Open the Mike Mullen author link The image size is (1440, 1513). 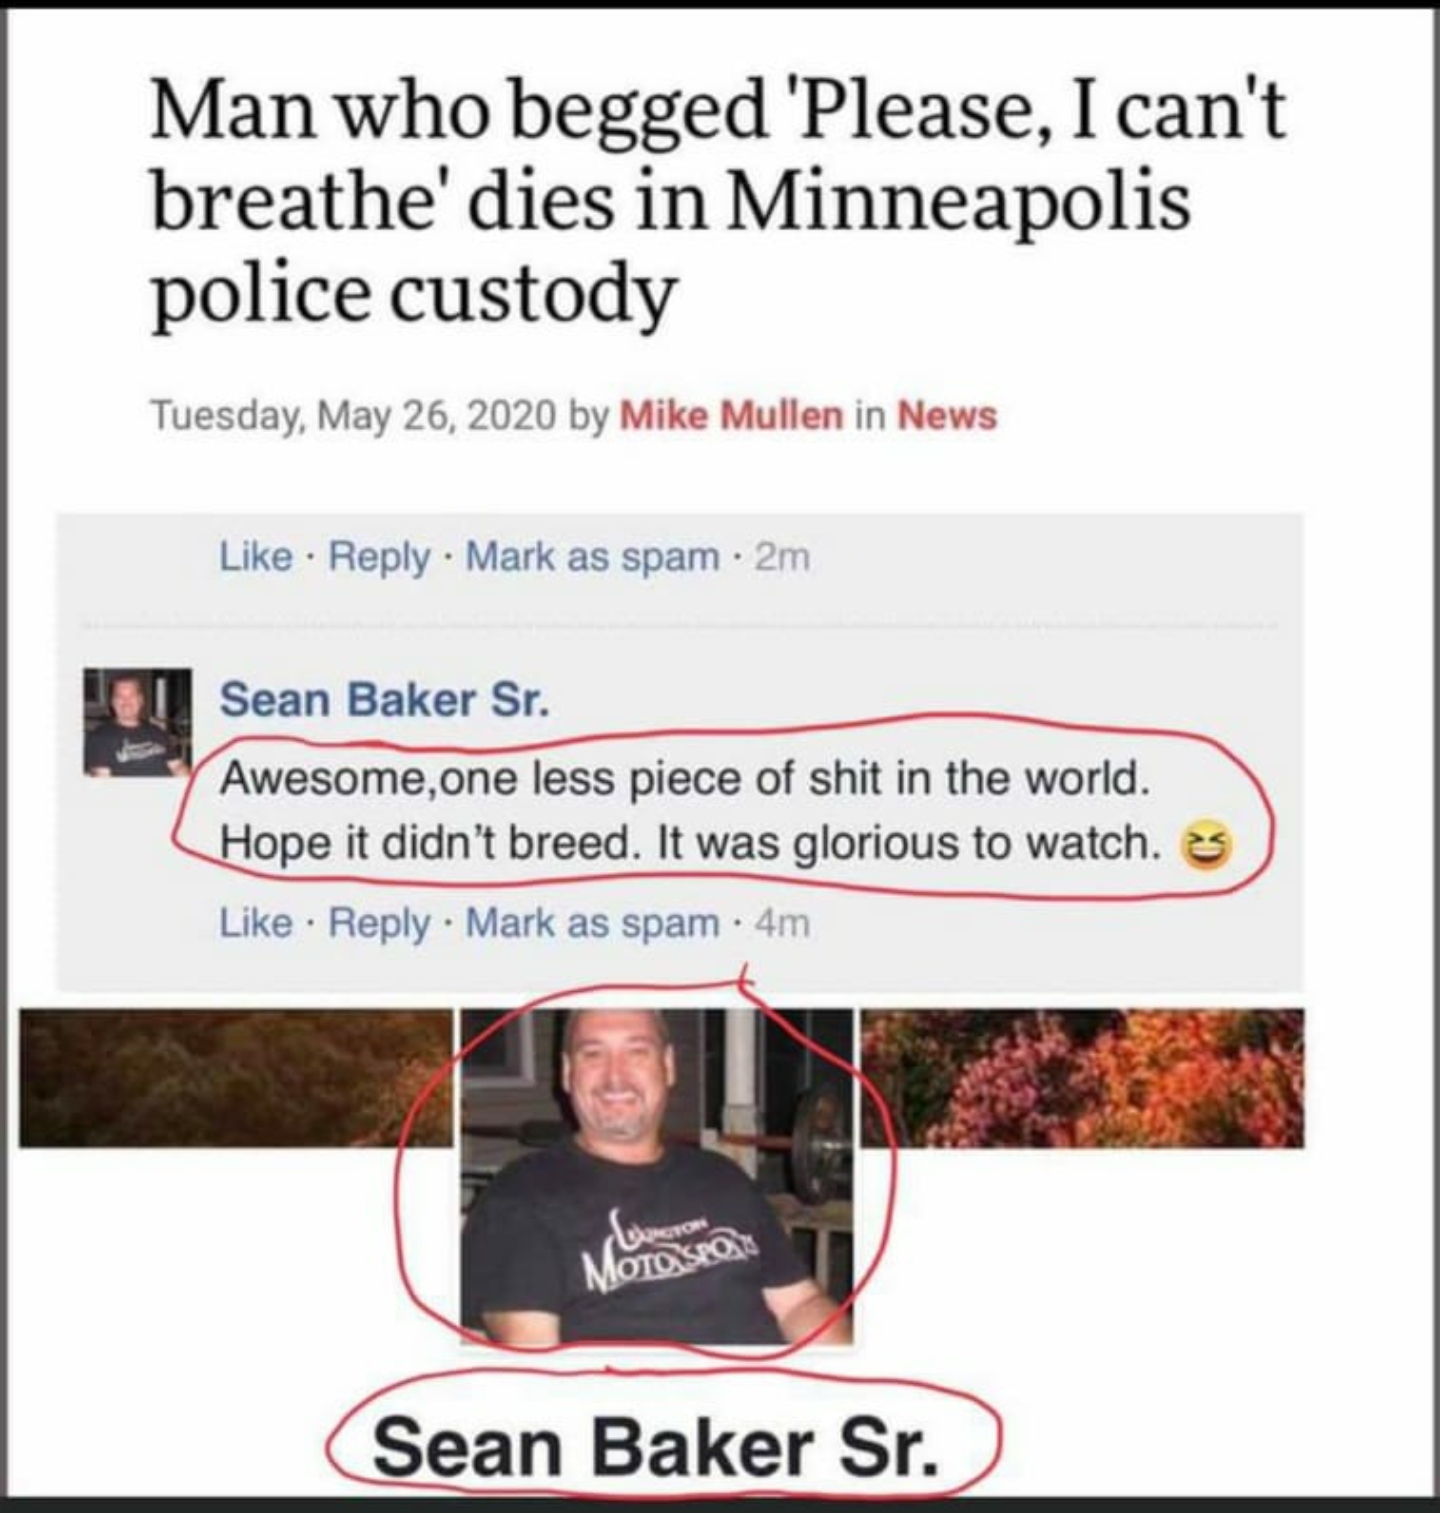(732, 414)
